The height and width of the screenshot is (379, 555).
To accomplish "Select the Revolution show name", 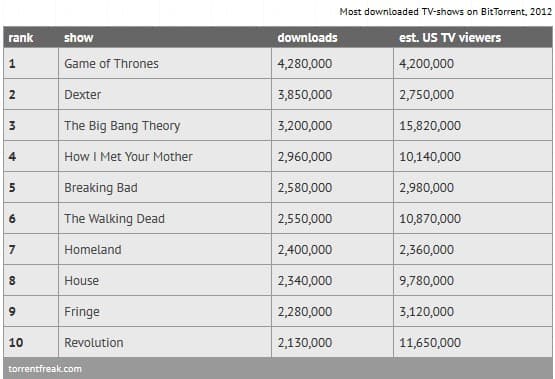I will [94, 343].
